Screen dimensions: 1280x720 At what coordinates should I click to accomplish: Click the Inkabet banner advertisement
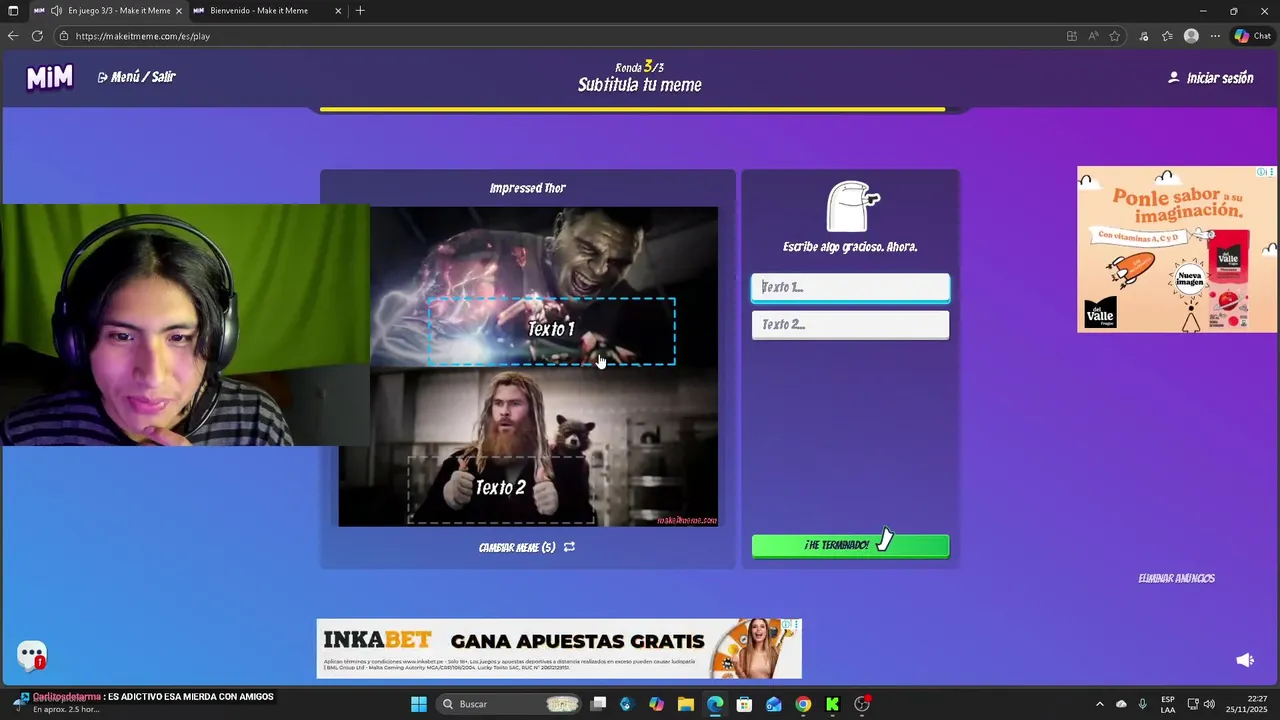click(x=559, y=649)
